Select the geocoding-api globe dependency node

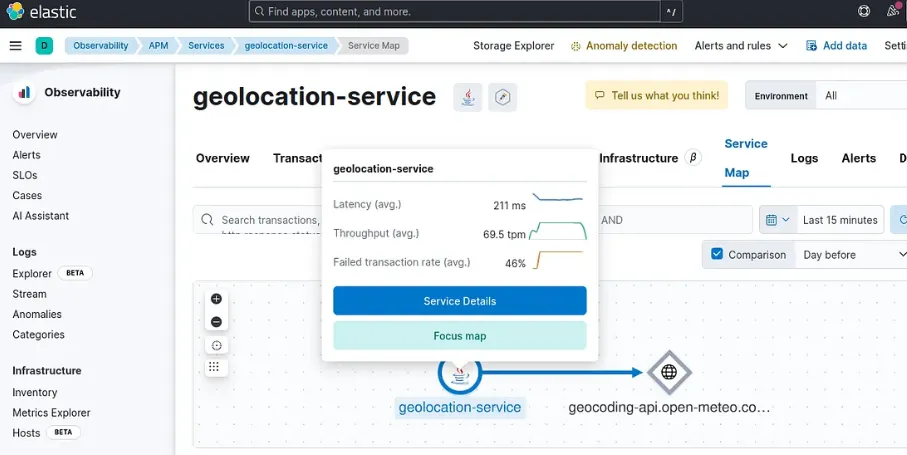pyautogui.click(x=669, y=372)
